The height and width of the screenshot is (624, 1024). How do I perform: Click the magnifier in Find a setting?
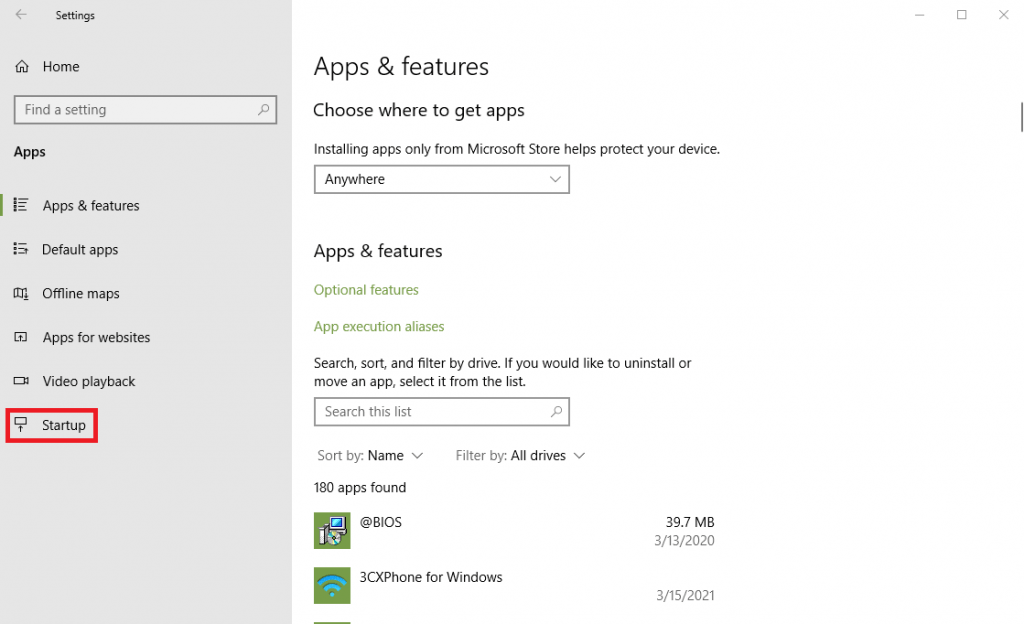263,110
